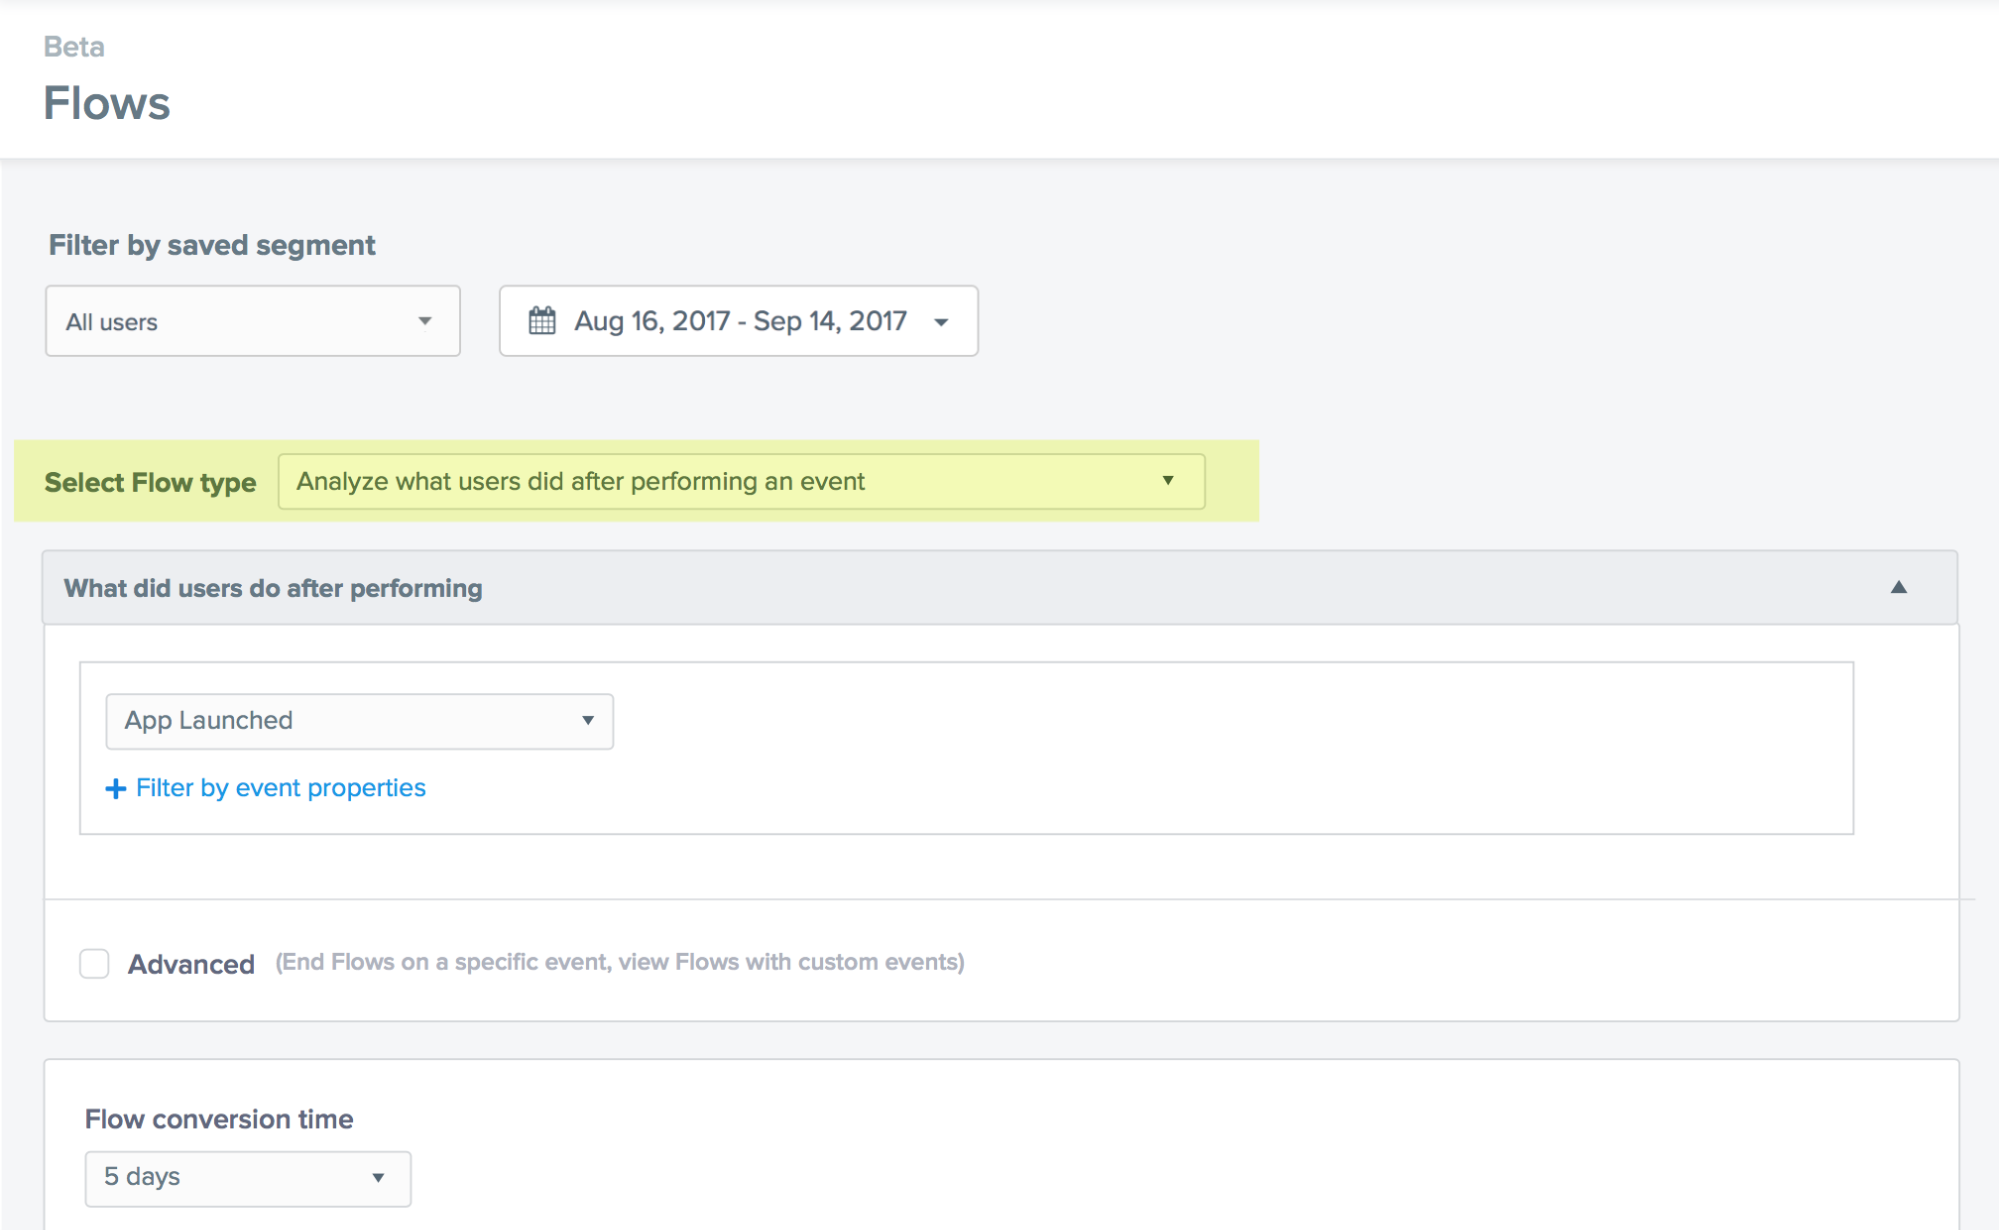Click the arrow on the date range picker
This screenshot has width=1999, height=1230.
(x=943, y=322)
